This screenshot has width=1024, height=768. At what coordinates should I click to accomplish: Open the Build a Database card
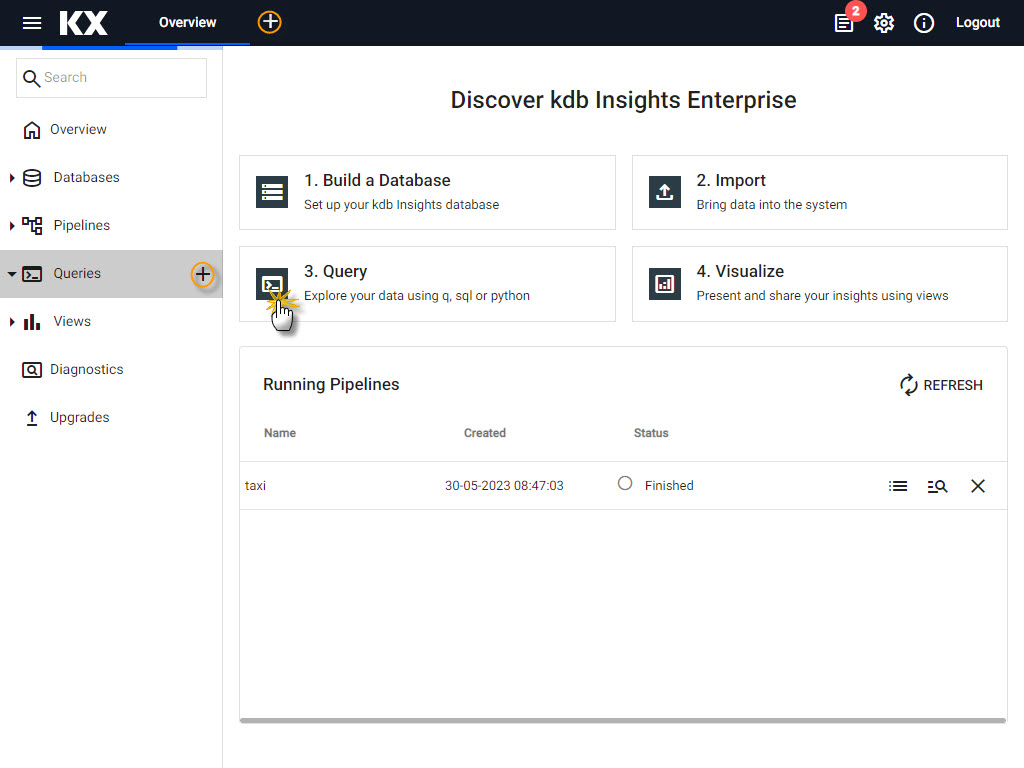pos(427,193)
